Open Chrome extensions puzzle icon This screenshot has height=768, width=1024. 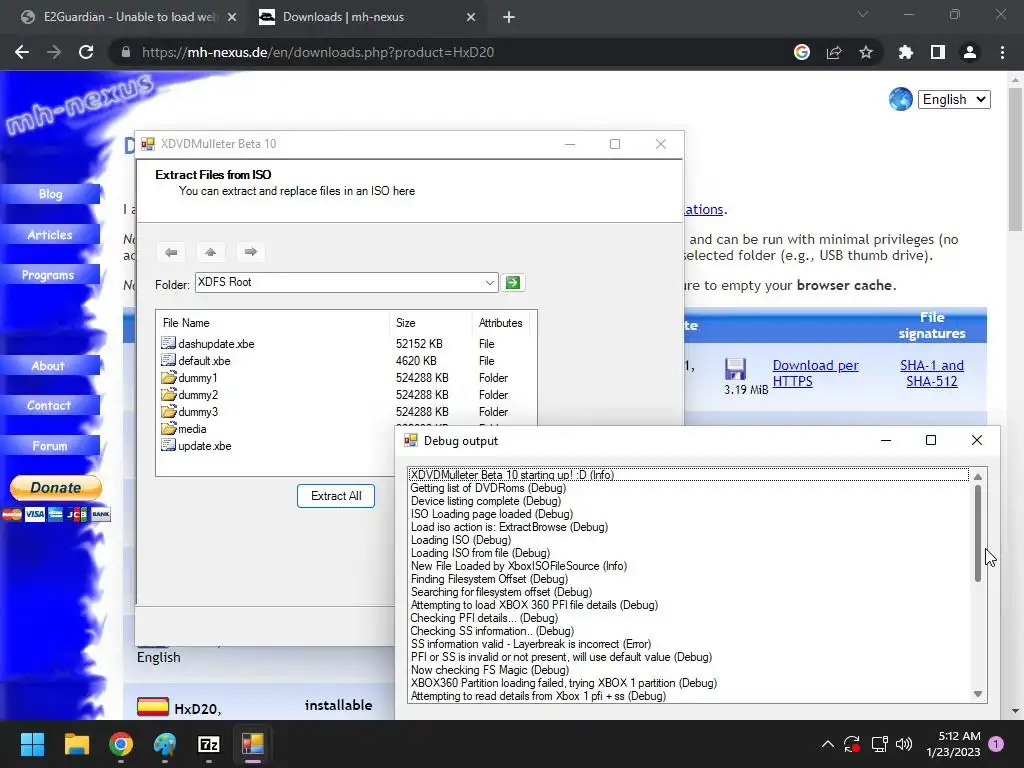(906, 52)
